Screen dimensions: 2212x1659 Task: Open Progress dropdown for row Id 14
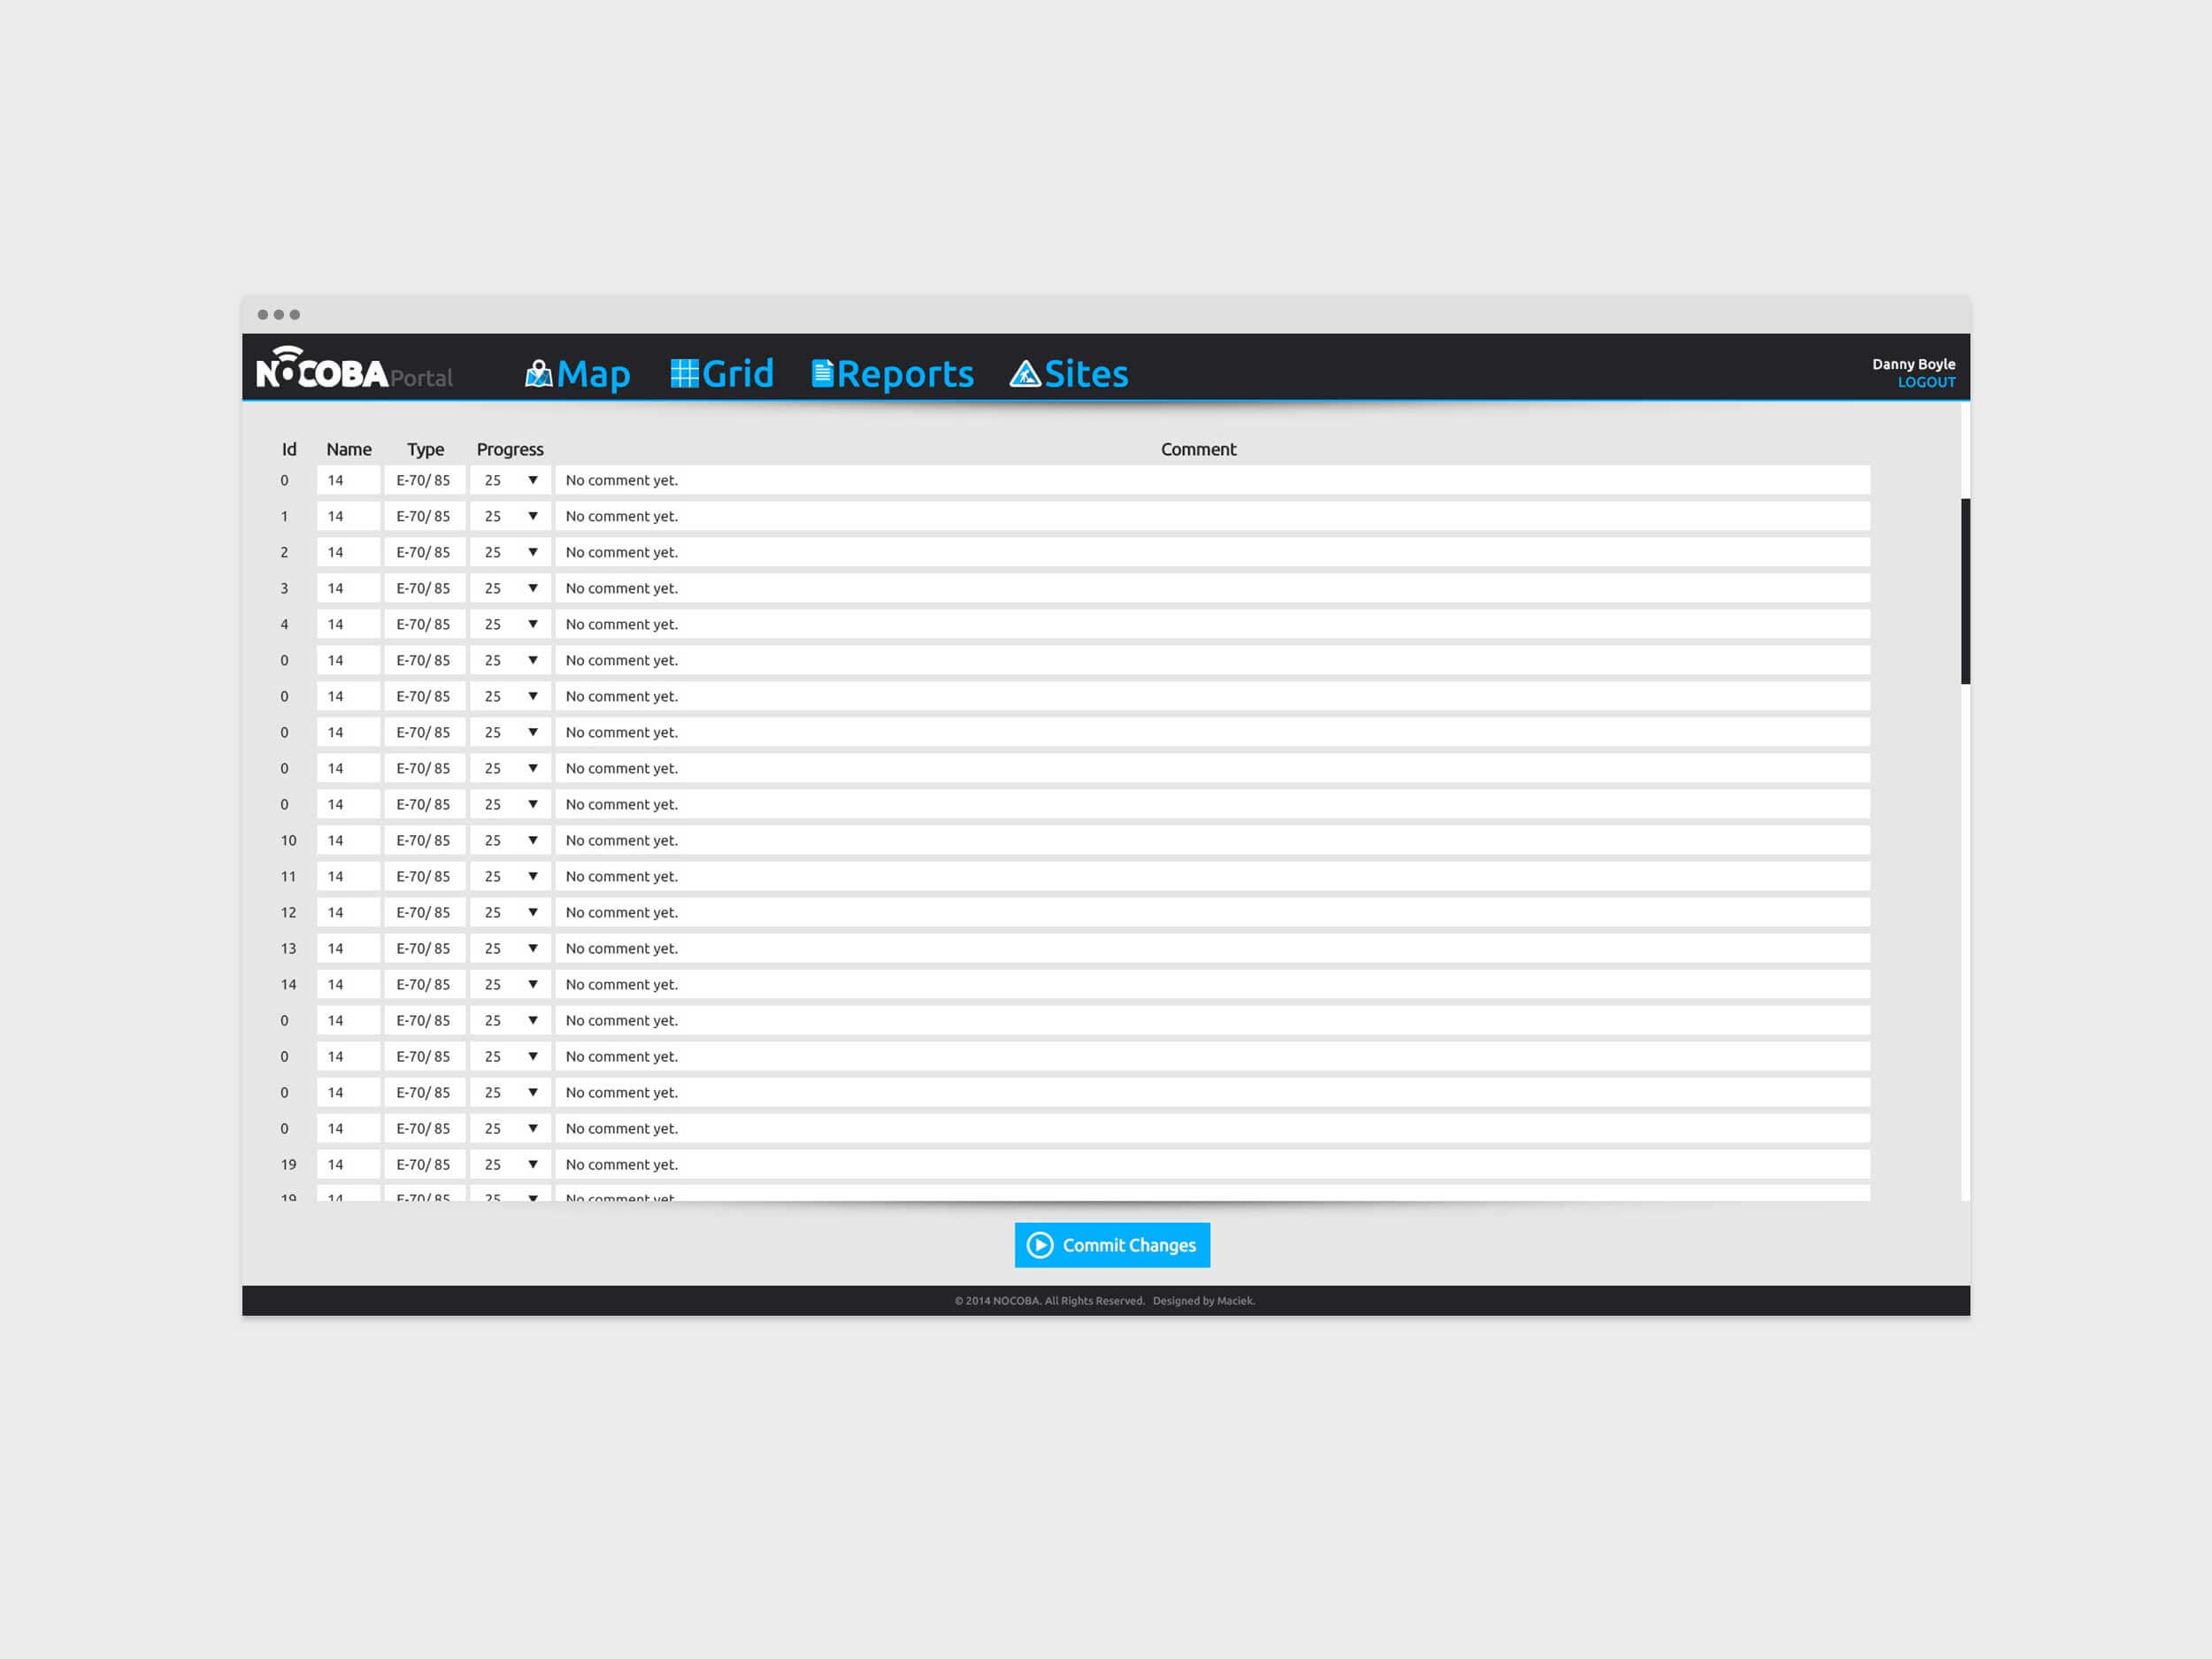532,984
